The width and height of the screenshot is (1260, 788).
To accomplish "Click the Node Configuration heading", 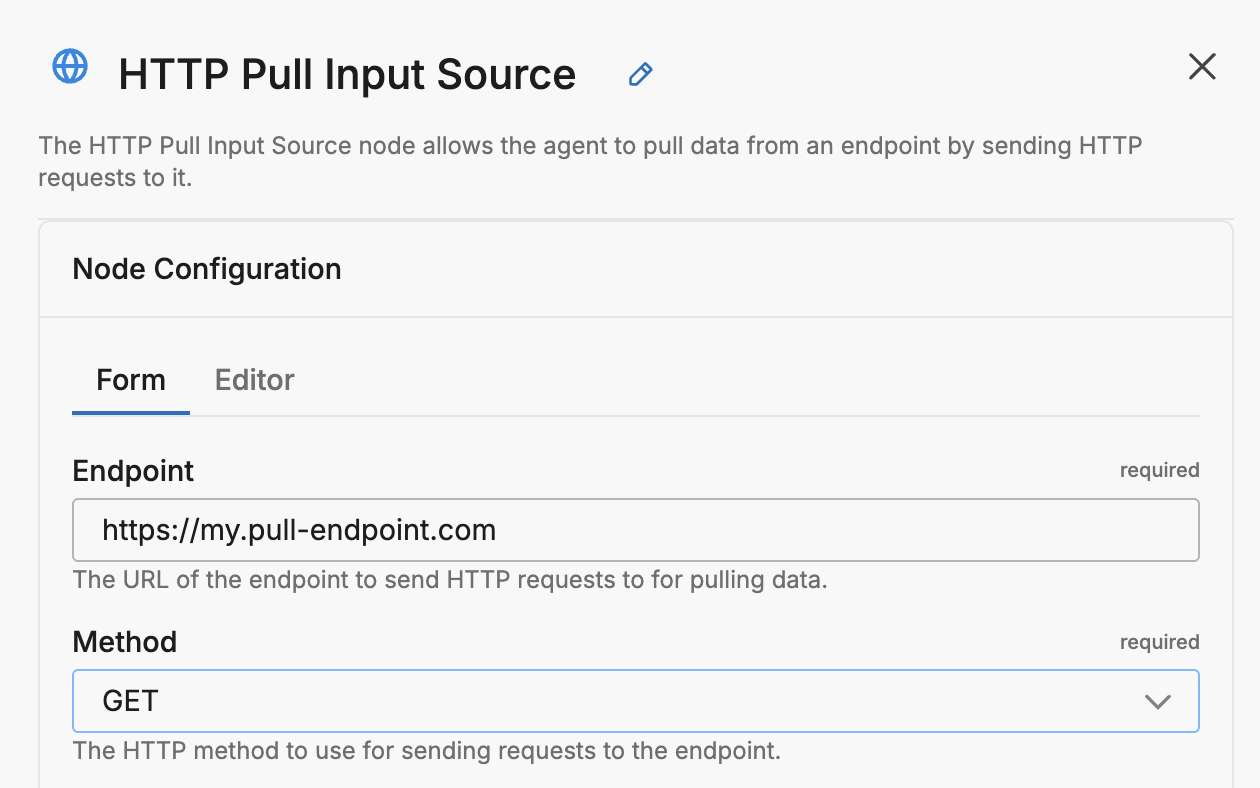I will tap(207, 269).
